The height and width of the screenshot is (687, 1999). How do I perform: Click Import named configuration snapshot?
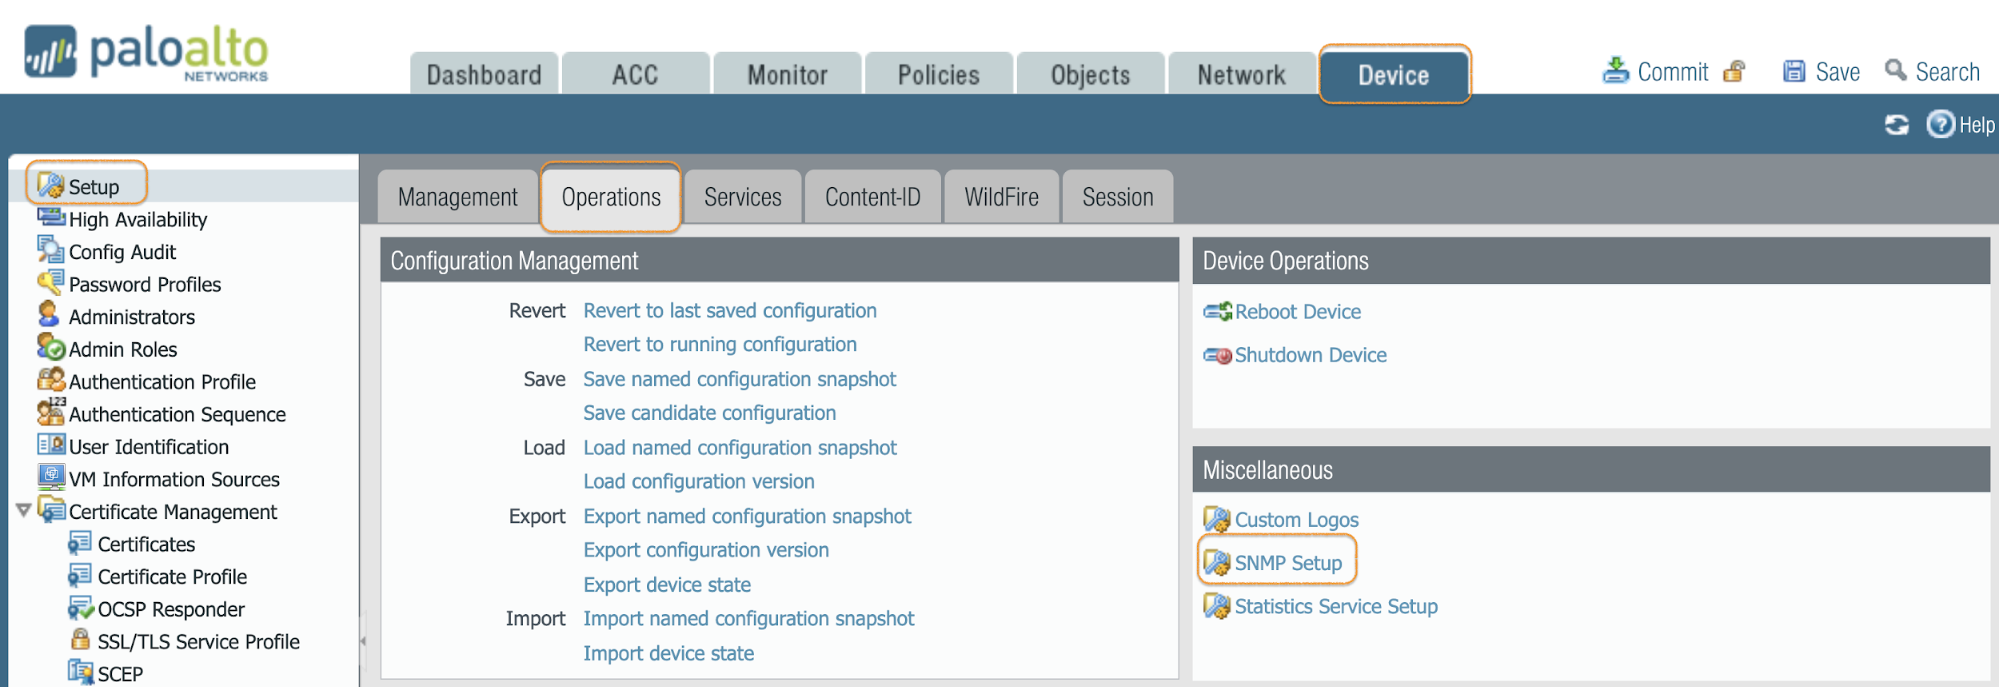pos(749,618)
